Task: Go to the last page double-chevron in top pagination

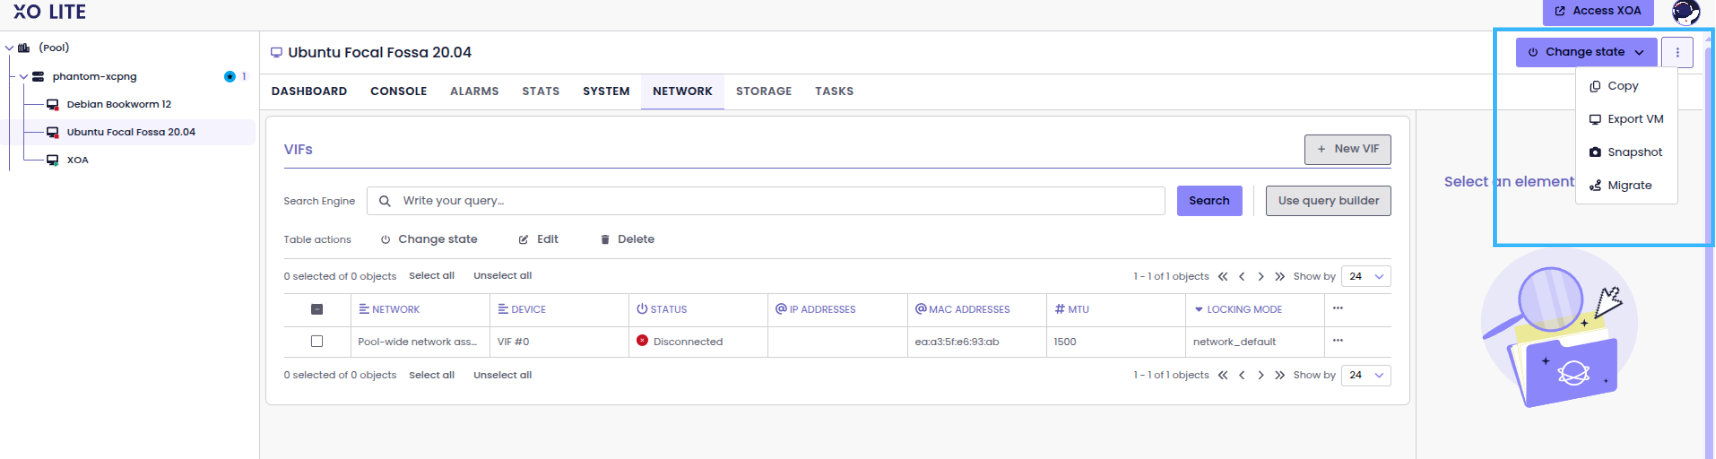Action: pos(1279,277)
